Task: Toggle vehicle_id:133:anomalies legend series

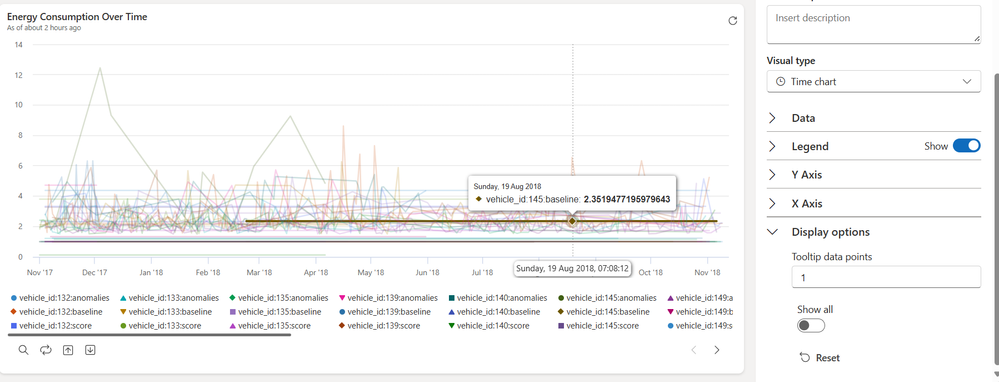Action: coord(169,297)
